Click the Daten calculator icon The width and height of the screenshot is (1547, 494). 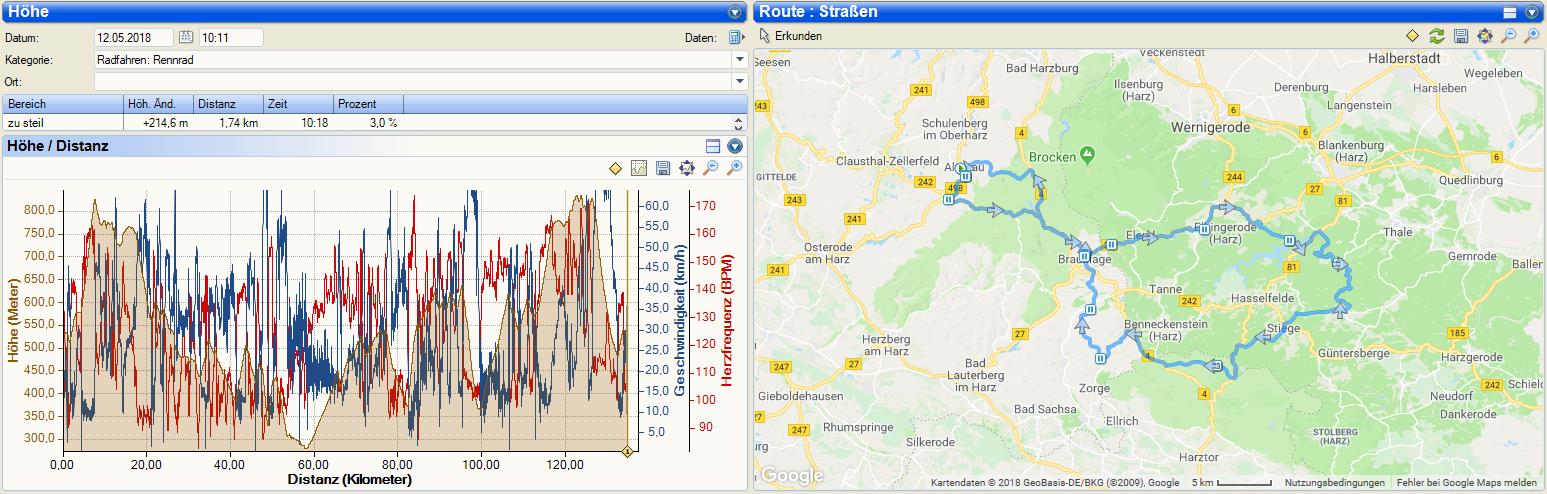coord(735,38)
